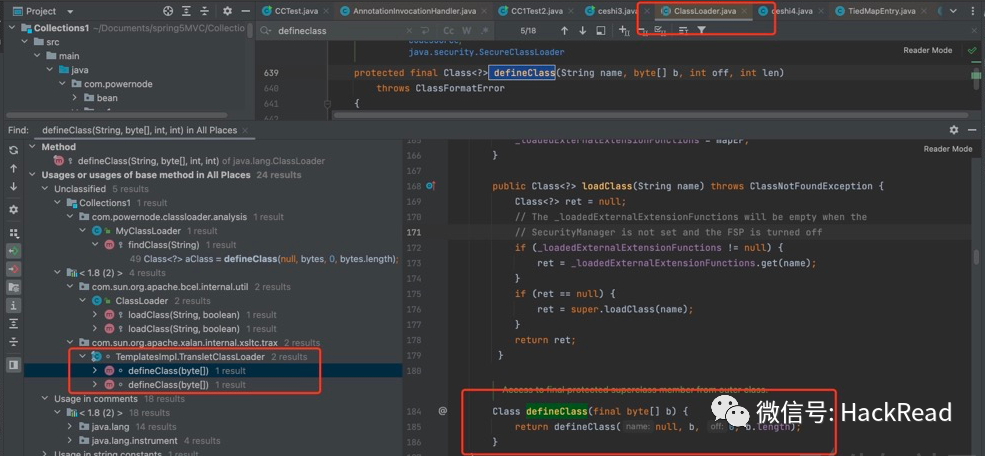Add selection for next occurrence icon
The image size is (985, 456).
[x=624, y=31]
